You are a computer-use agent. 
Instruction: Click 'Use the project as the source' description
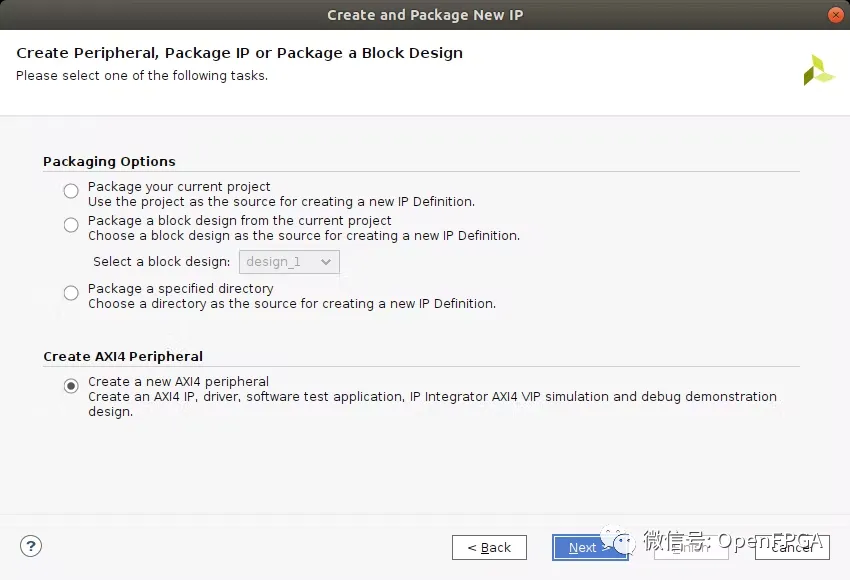click(281, 202)
